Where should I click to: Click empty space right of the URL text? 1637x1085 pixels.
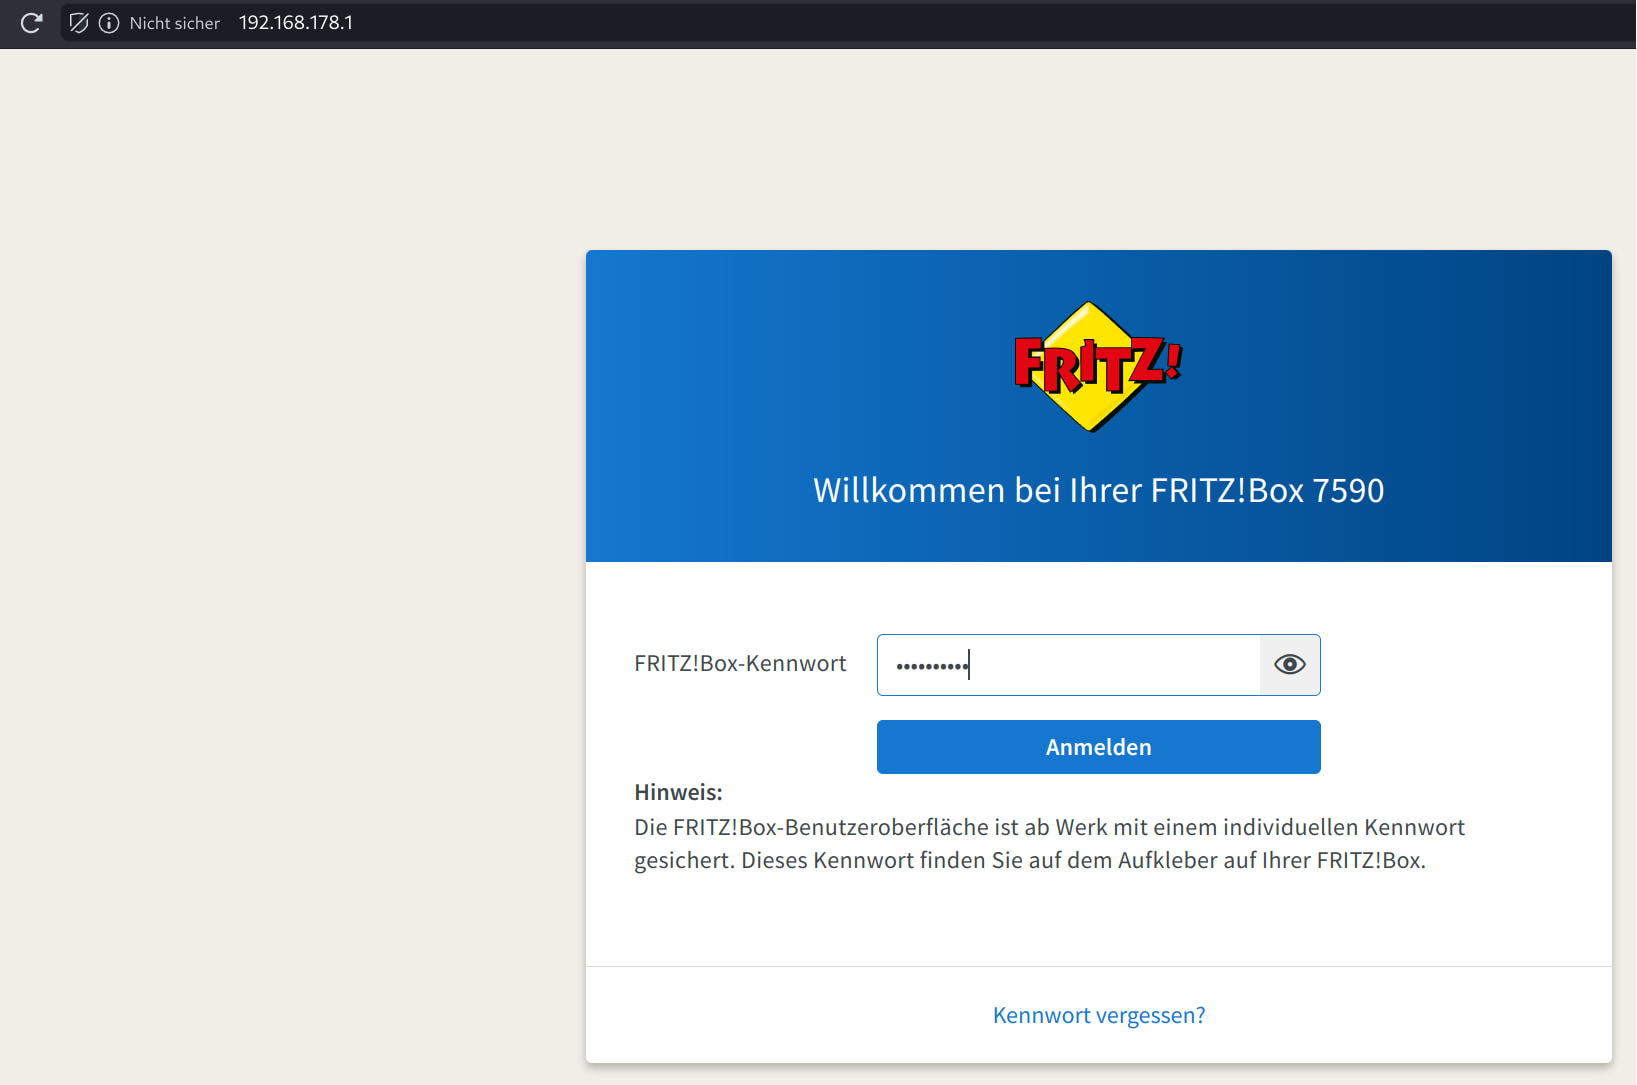tap(900, 23)
